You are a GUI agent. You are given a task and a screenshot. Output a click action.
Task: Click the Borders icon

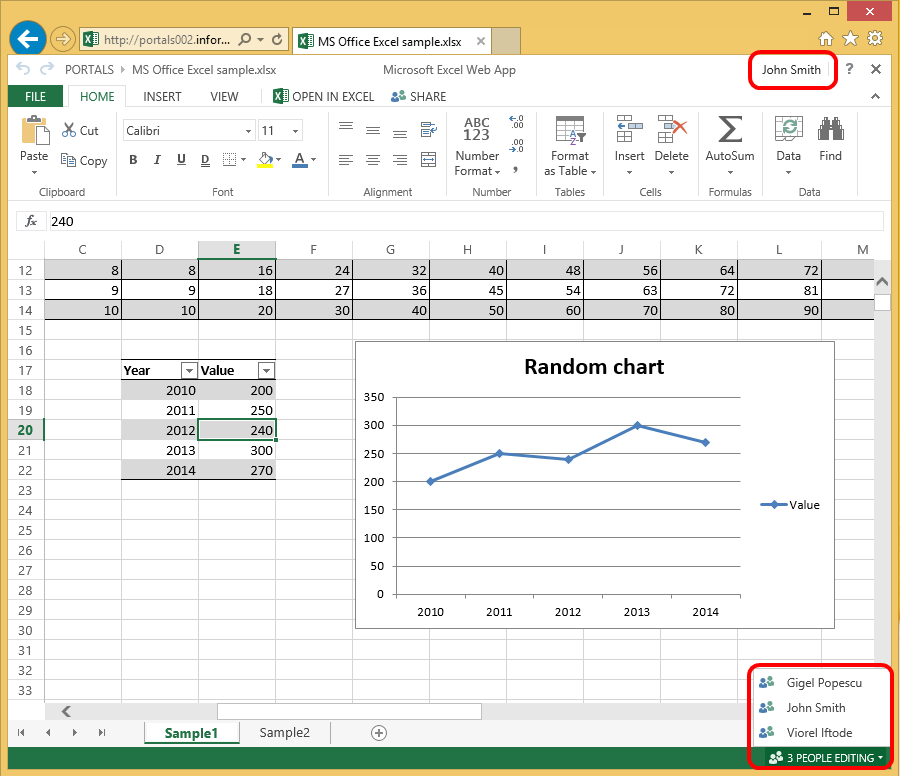pos(229,160)
